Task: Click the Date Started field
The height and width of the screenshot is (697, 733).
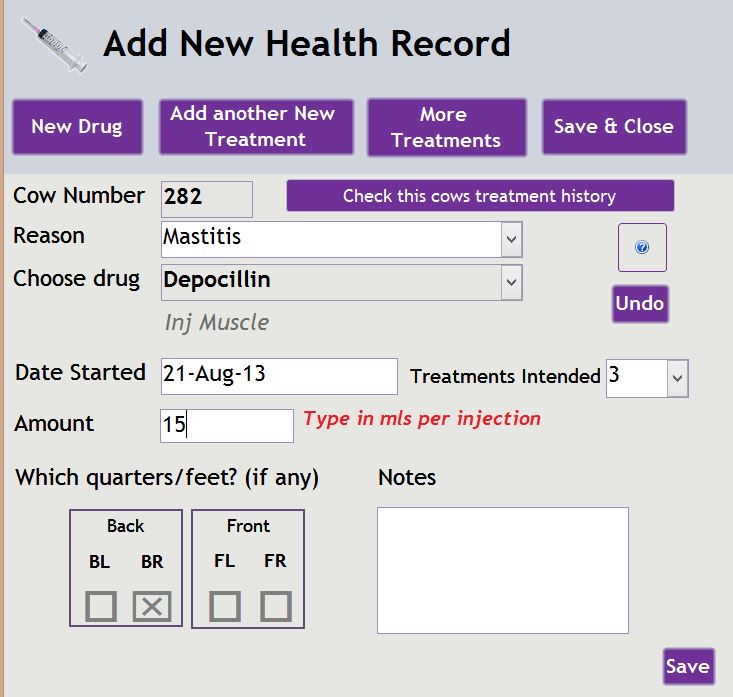Action: pos(279,376)
